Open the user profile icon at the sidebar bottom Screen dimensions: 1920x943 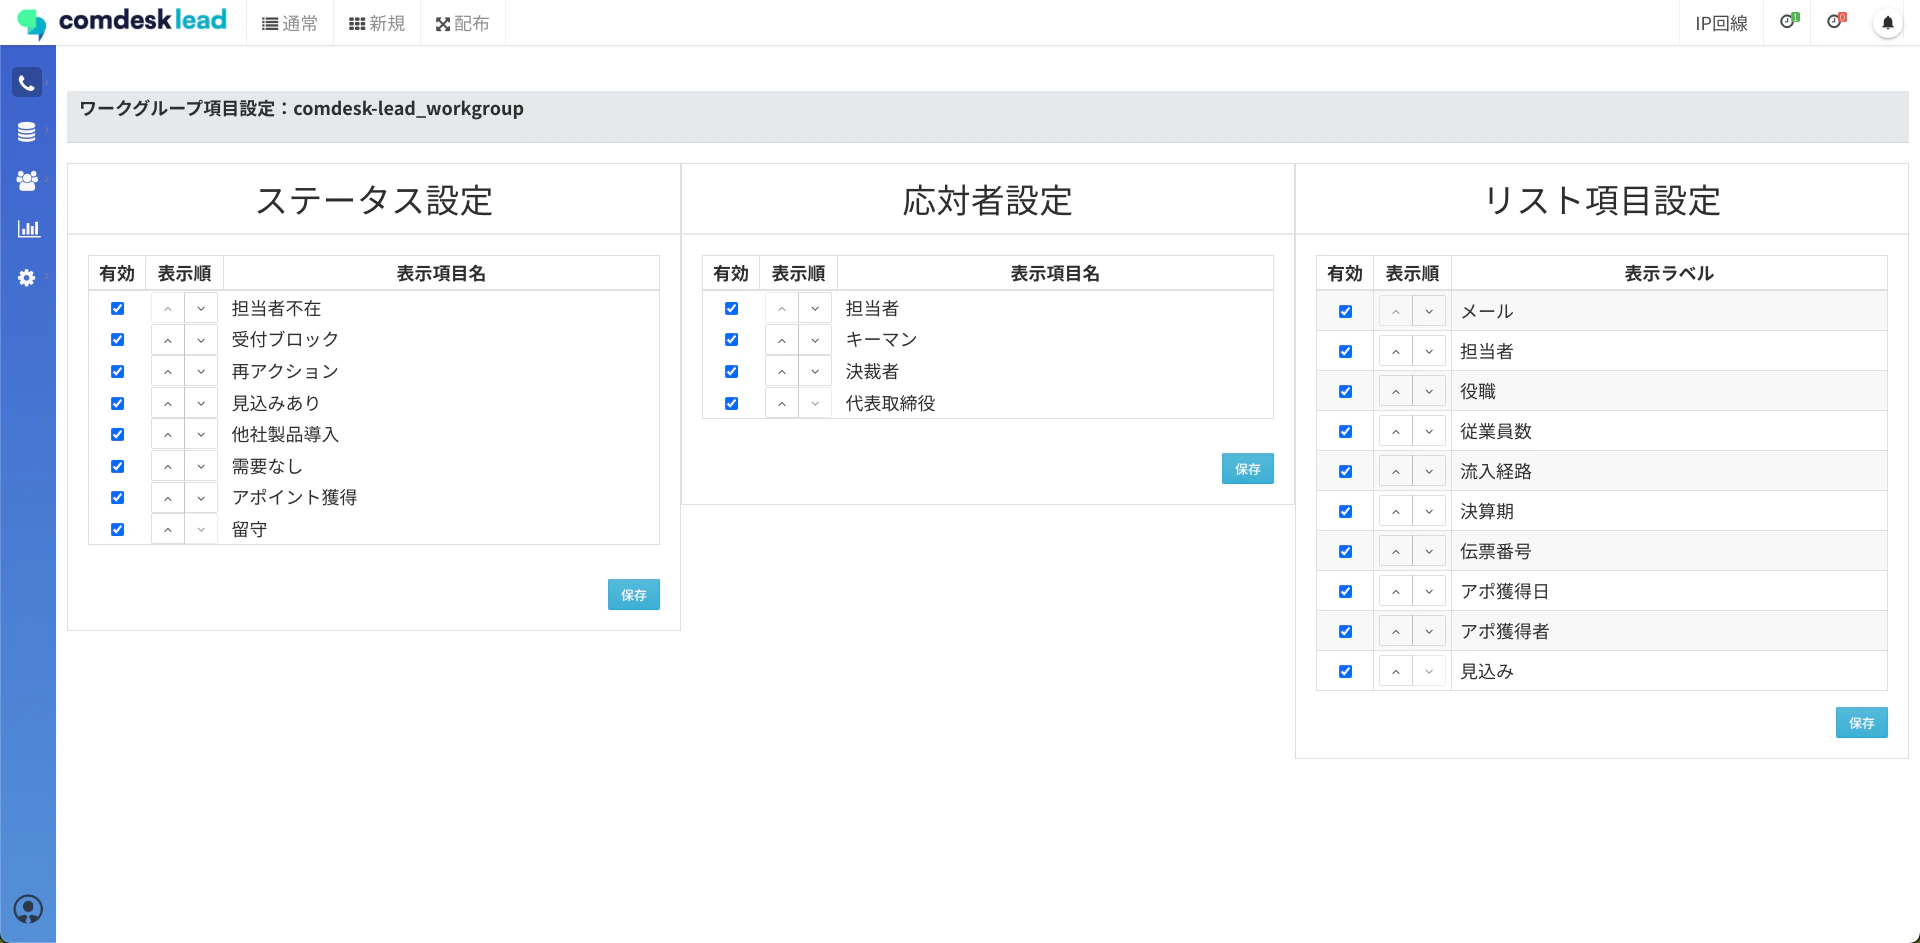28,909
